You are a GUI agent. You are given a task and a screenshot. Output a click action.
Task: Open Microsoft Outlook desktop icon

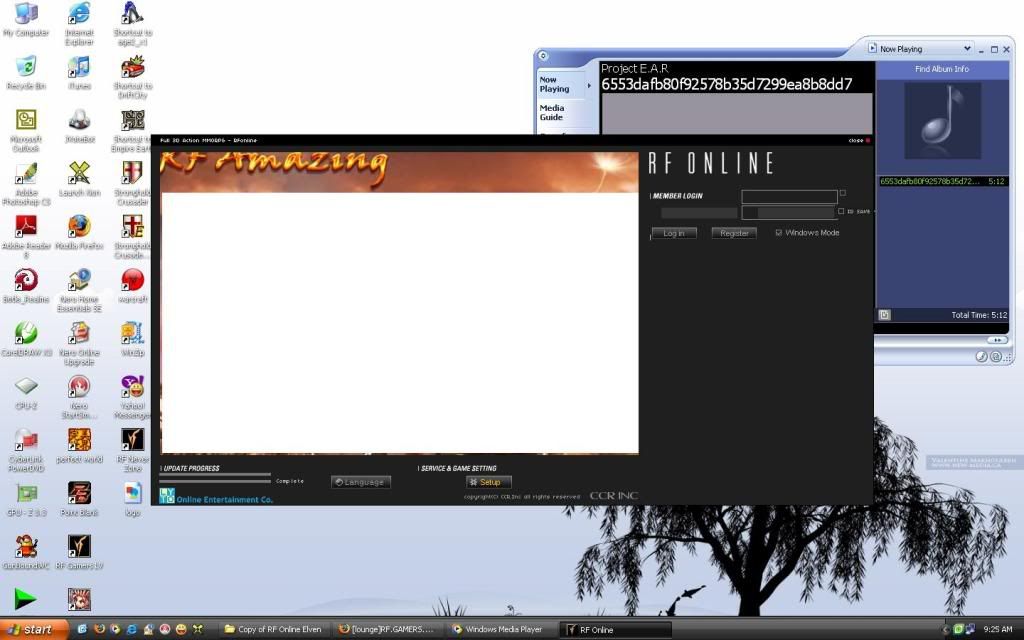(x=26, y=131)
